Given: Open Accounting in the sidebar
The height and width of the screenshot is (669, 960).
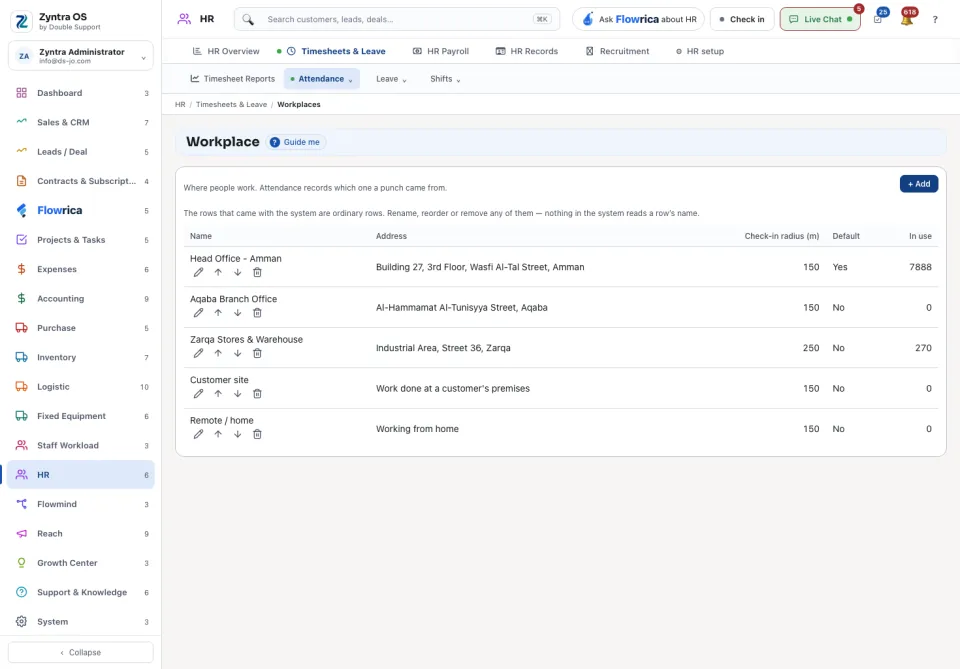Looking at the screenshot, I should click(x=81, y=299).
